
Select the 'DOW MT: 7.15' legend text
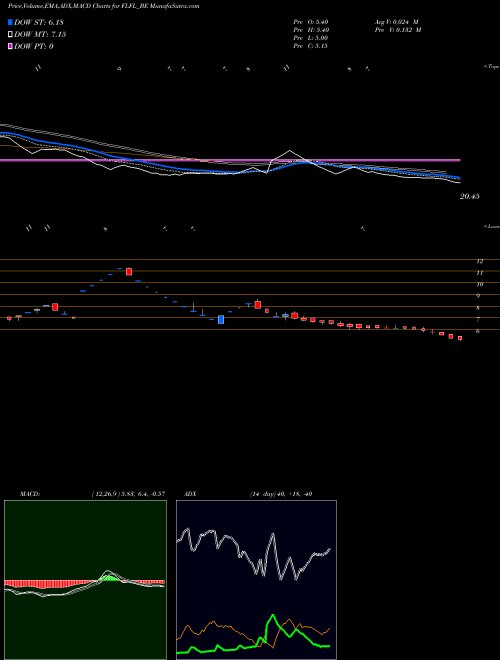click(40, 35)
